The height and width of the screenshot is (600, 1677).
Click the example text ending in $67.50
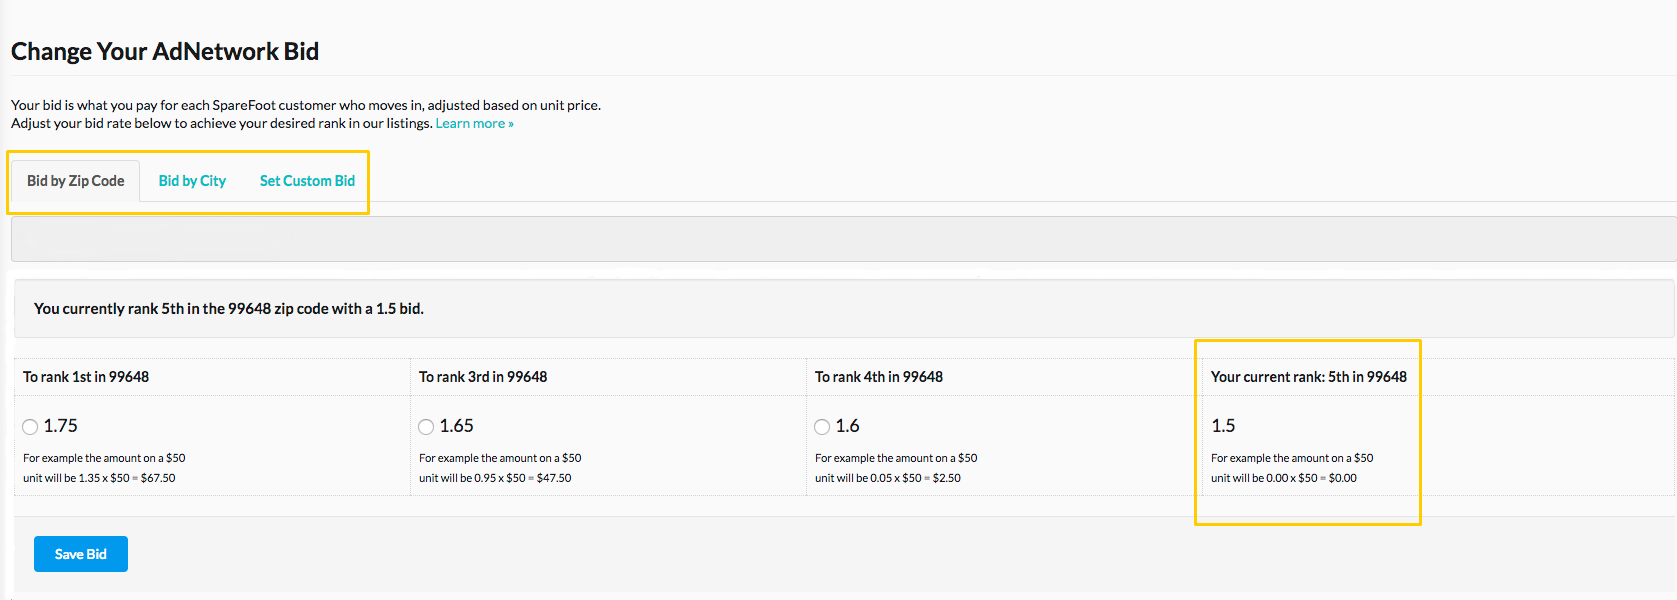pos(104,468)
